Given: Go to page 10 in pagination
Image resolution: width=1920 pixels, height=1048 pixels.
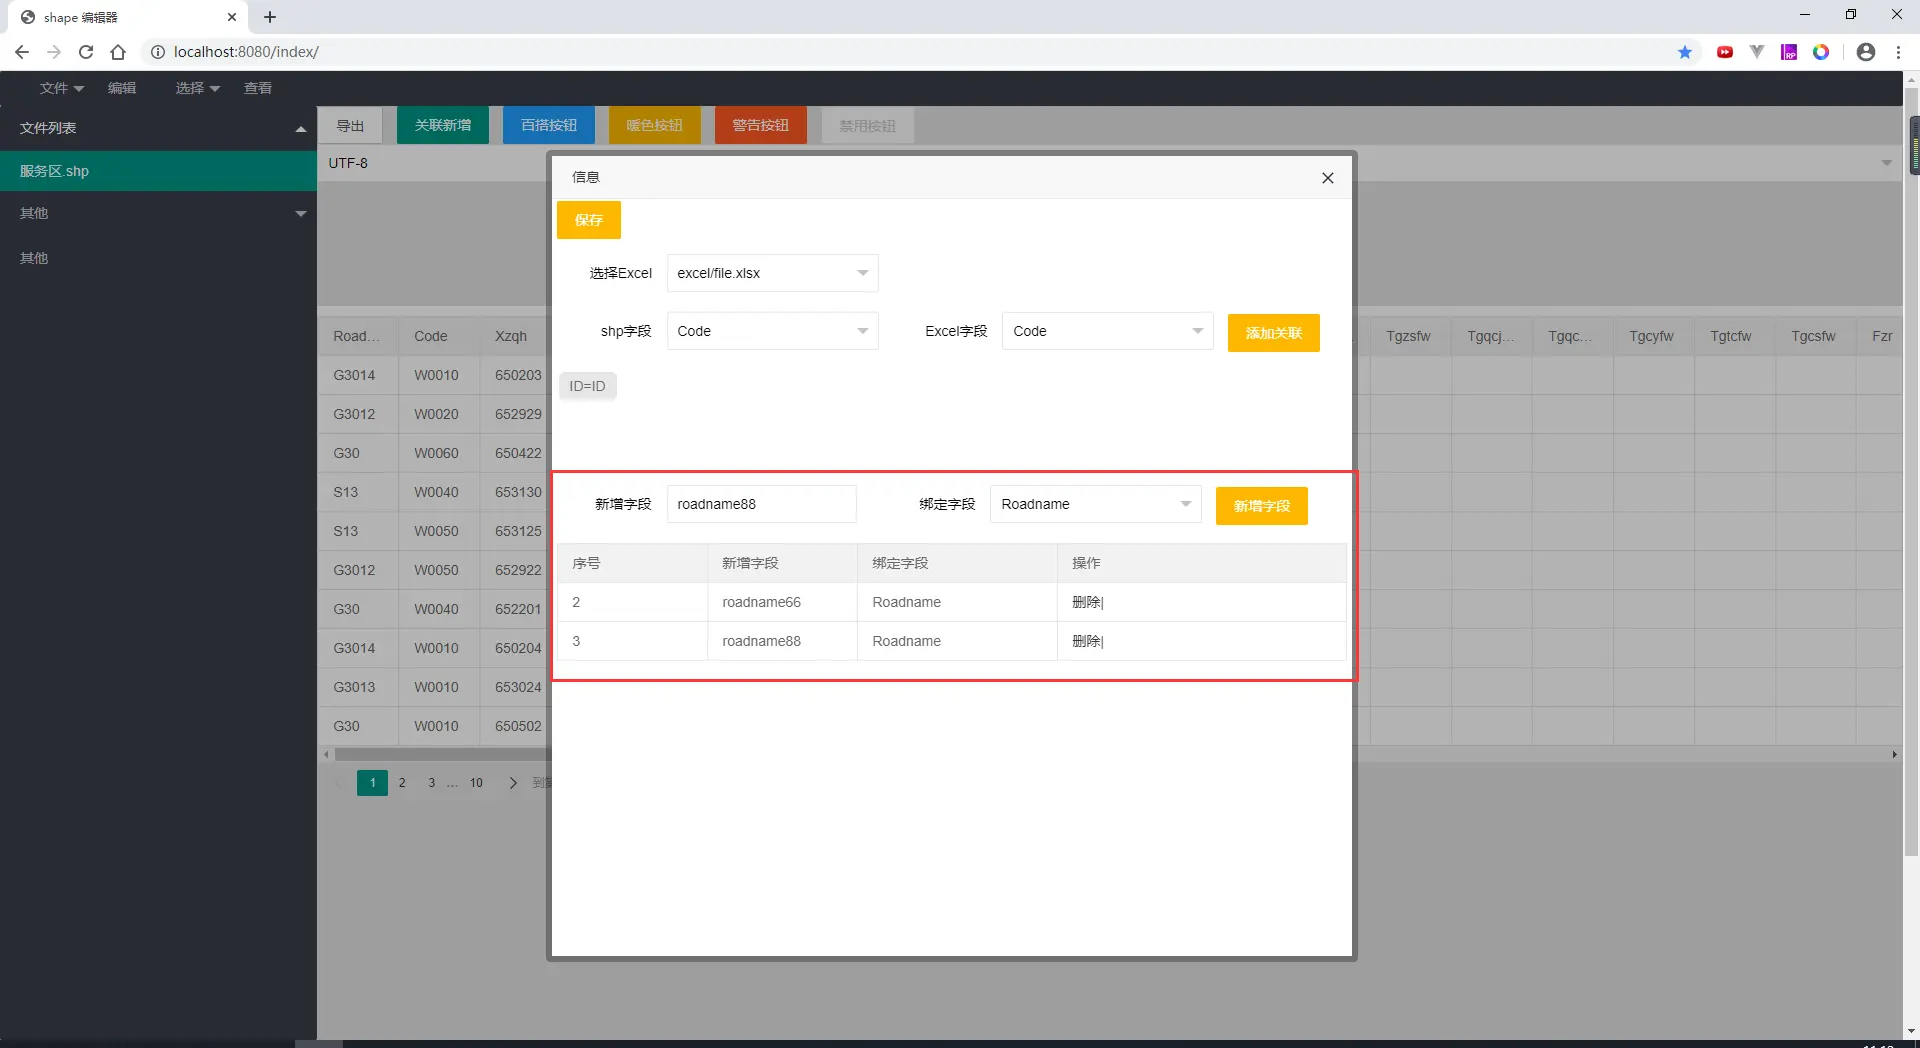Looking at the screenshot, I should point(476,783).
